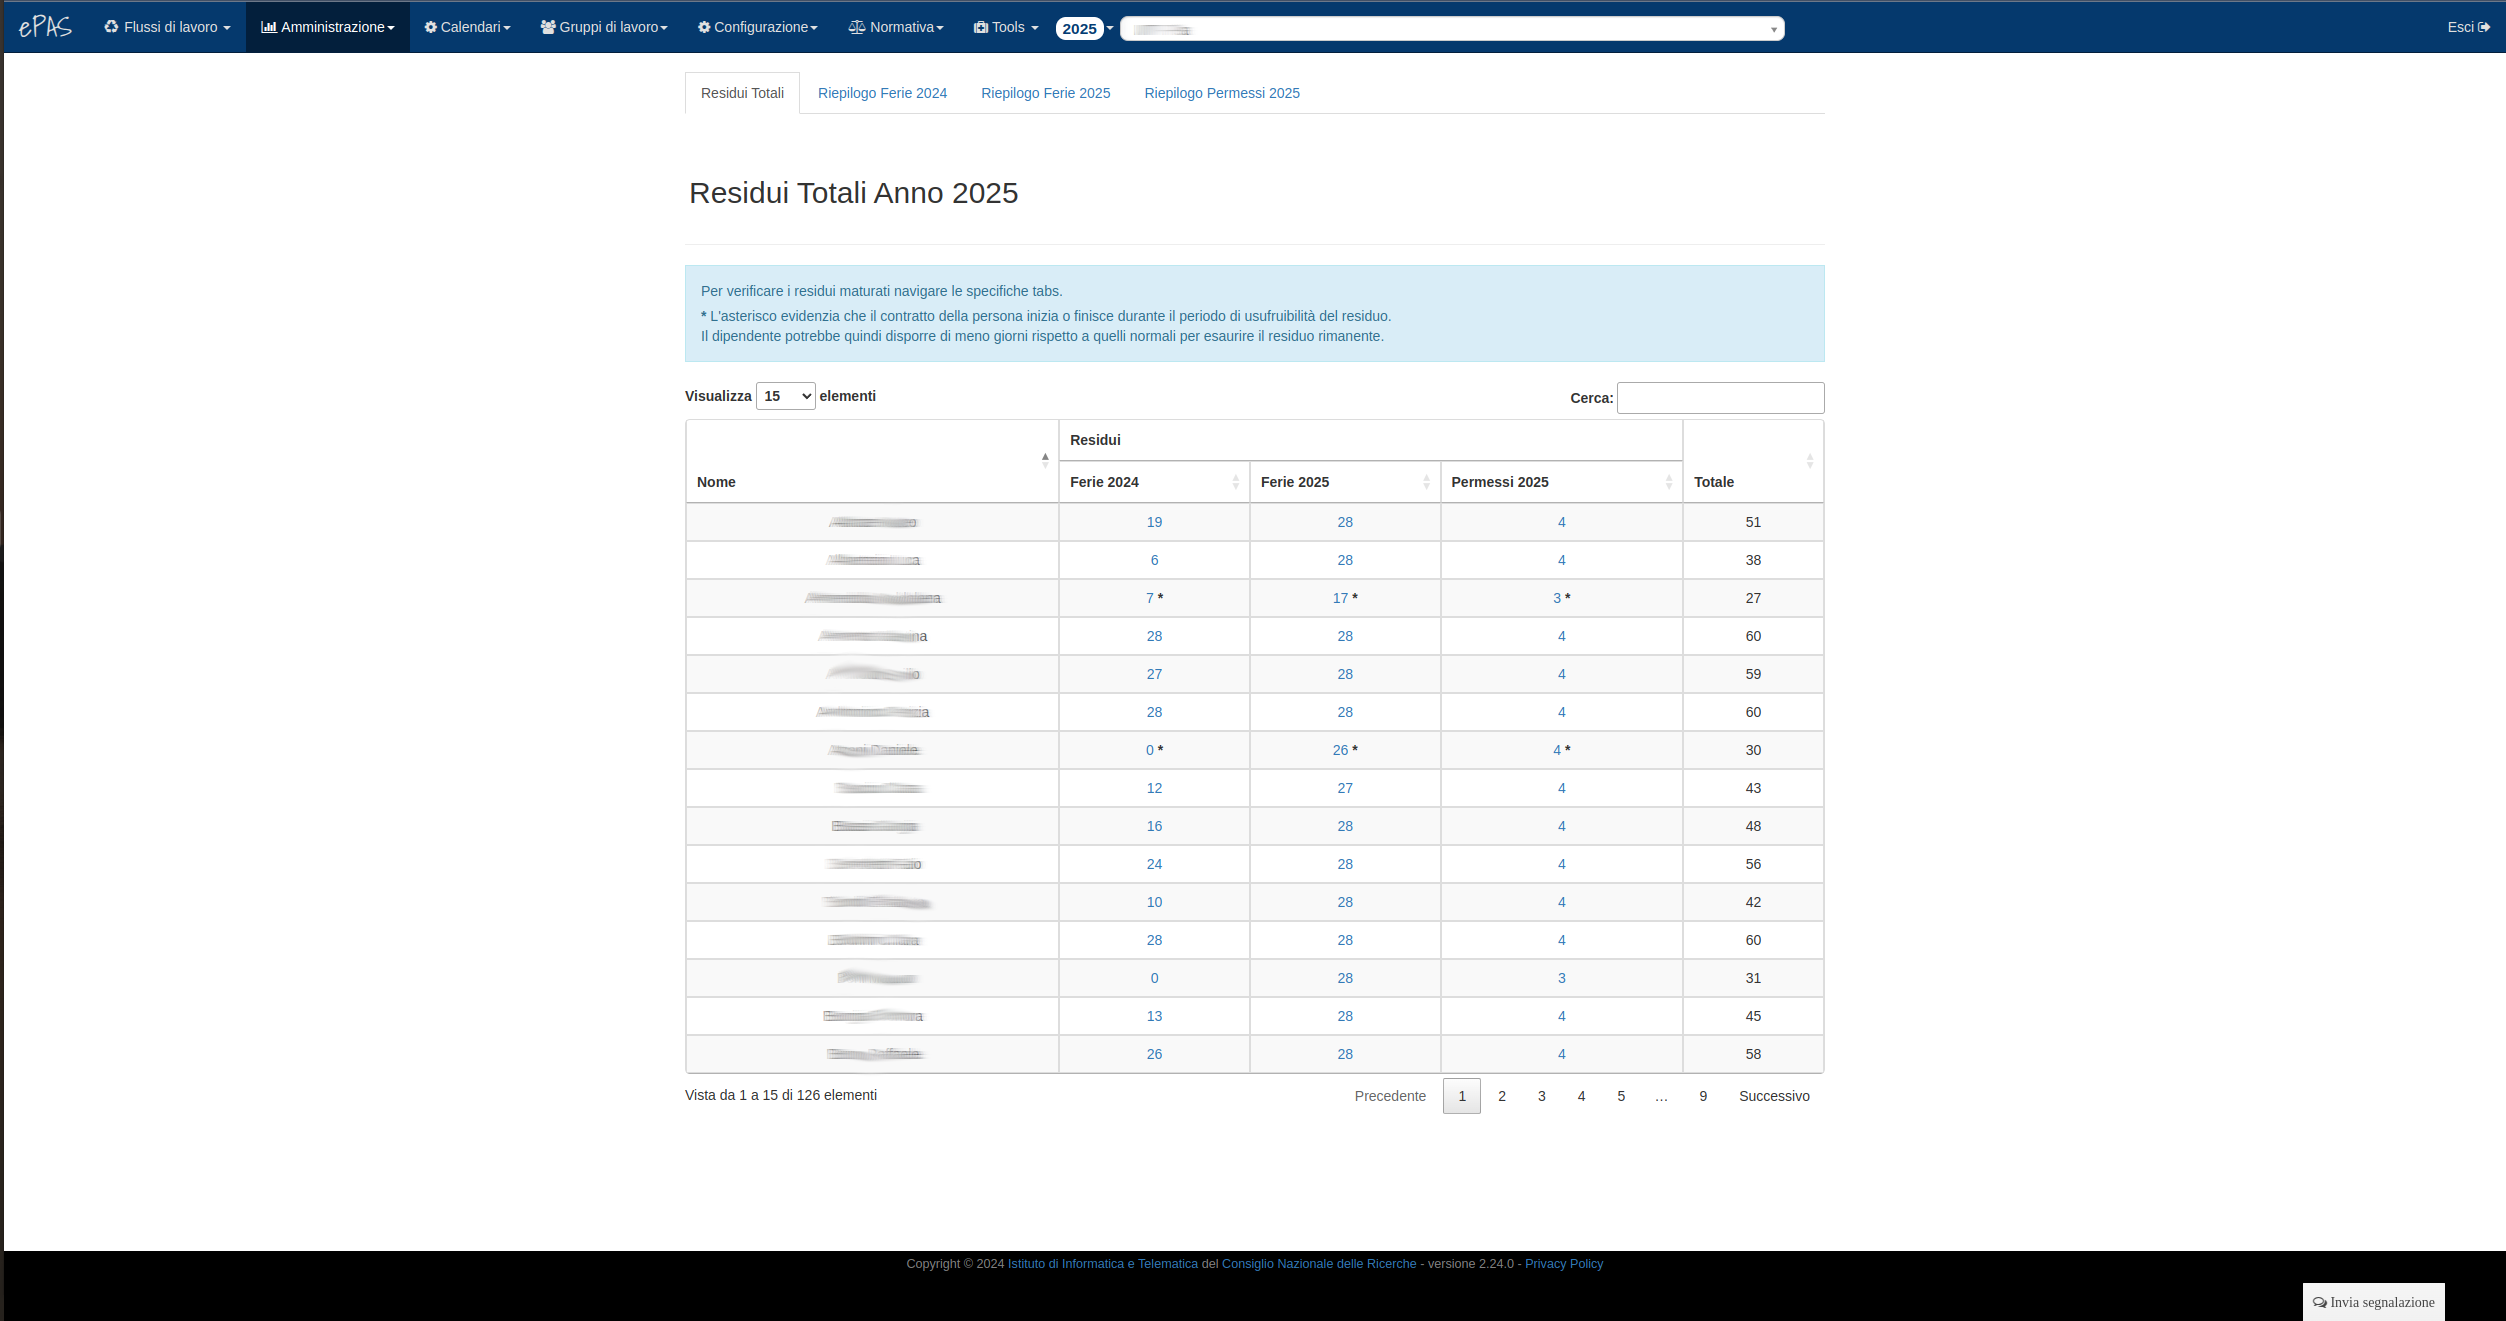Open the Visualizza elements count dropdown
The image size is (2506, 1321).
pyautogui.click(x=785, y=396)
